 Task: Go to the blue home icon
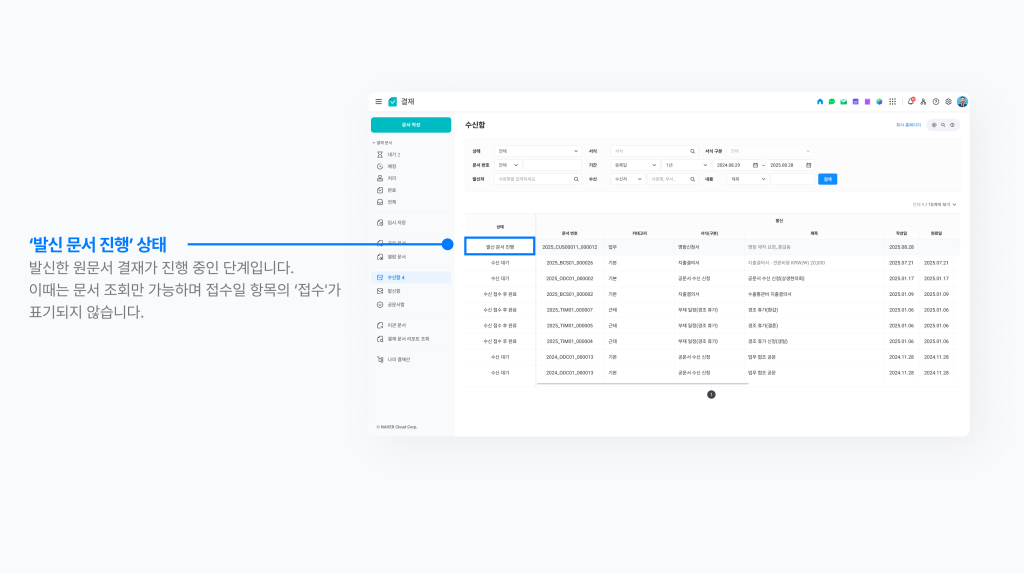click(x=820, y=102)
